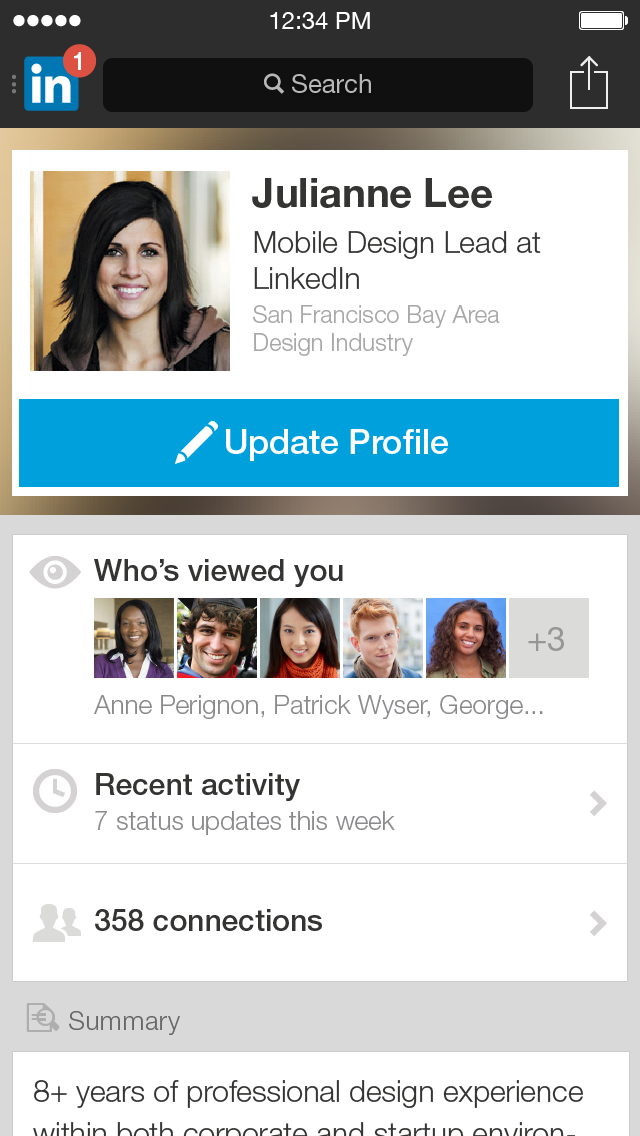Screen dimensions: 640x1136
Task: Tap the eye icon beside Who's viewed you
Action: [55, 571]
